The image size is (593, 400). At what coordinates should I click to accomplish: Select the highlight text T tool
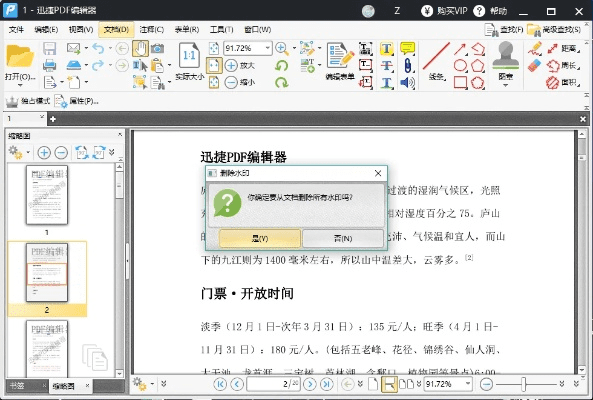click(386, 49)
